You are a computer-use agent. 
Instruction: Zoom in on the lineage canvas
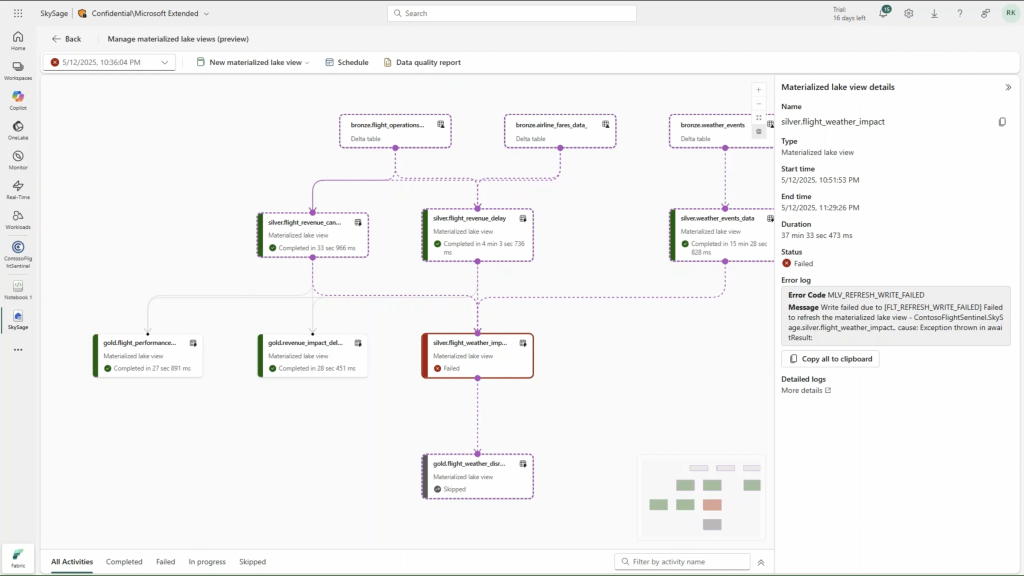tap(758, 90)
